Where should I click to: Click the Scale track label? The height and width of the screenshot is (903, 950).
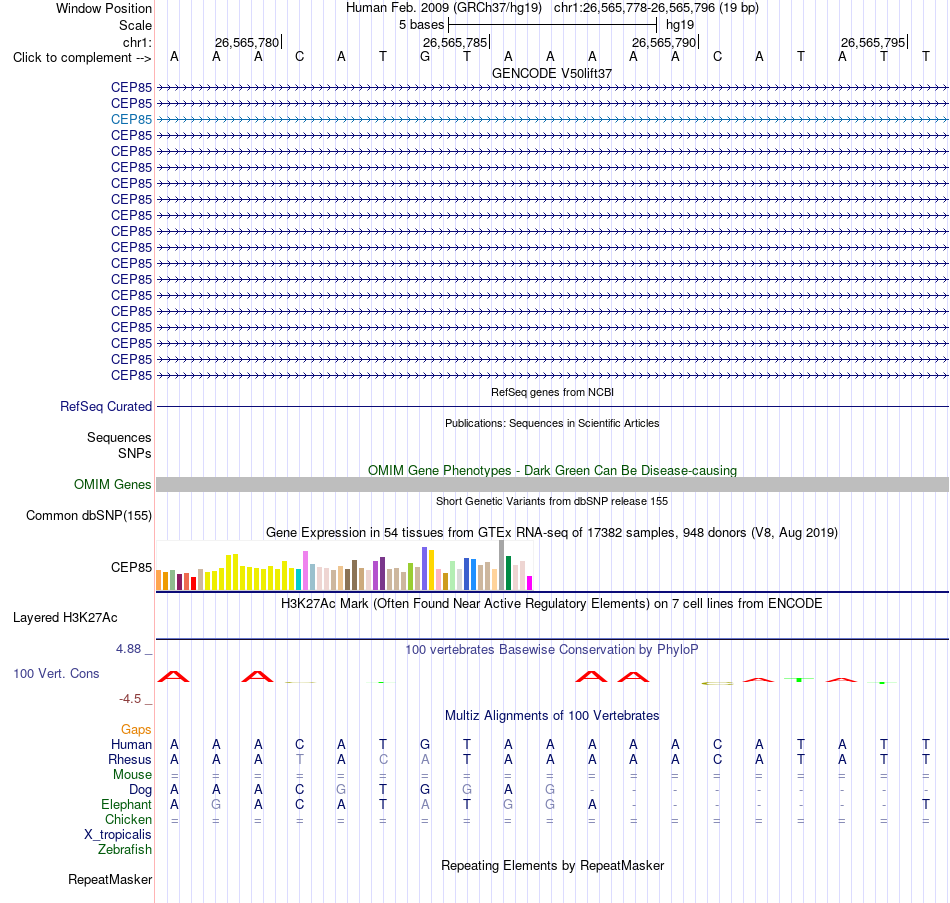coord(135,25)
